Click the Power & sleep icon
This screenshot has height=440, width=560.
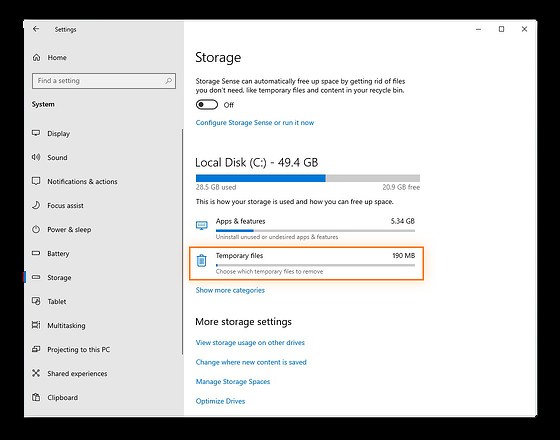coord(36,229)
